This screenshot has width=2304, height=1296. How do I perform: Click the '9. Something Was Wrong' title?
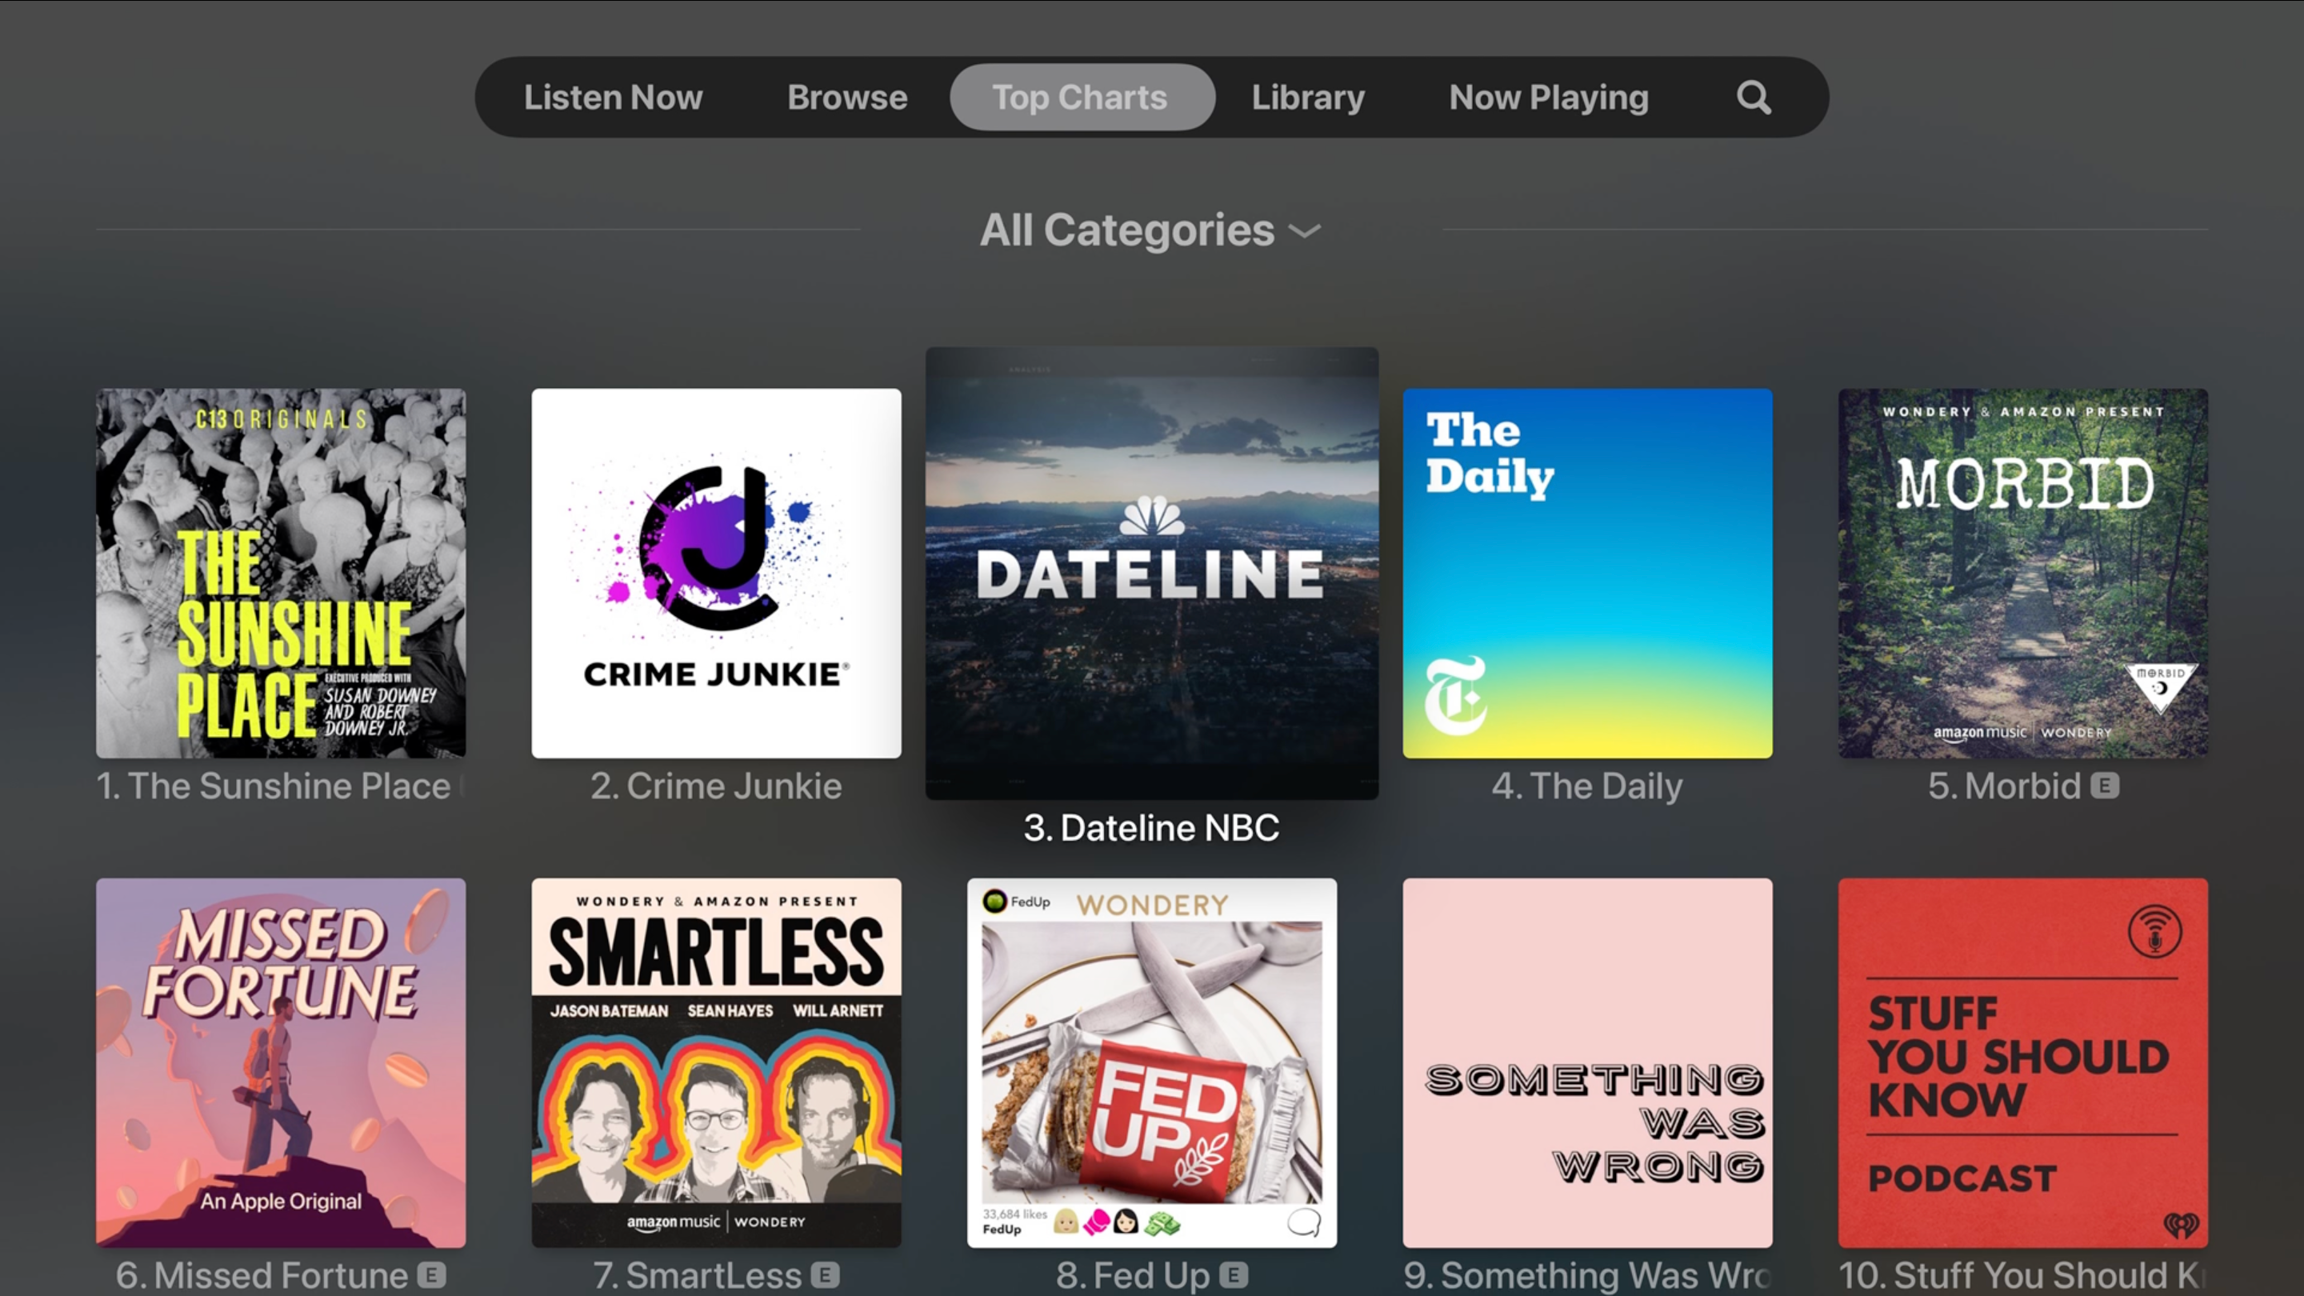coord(1587,1275)
